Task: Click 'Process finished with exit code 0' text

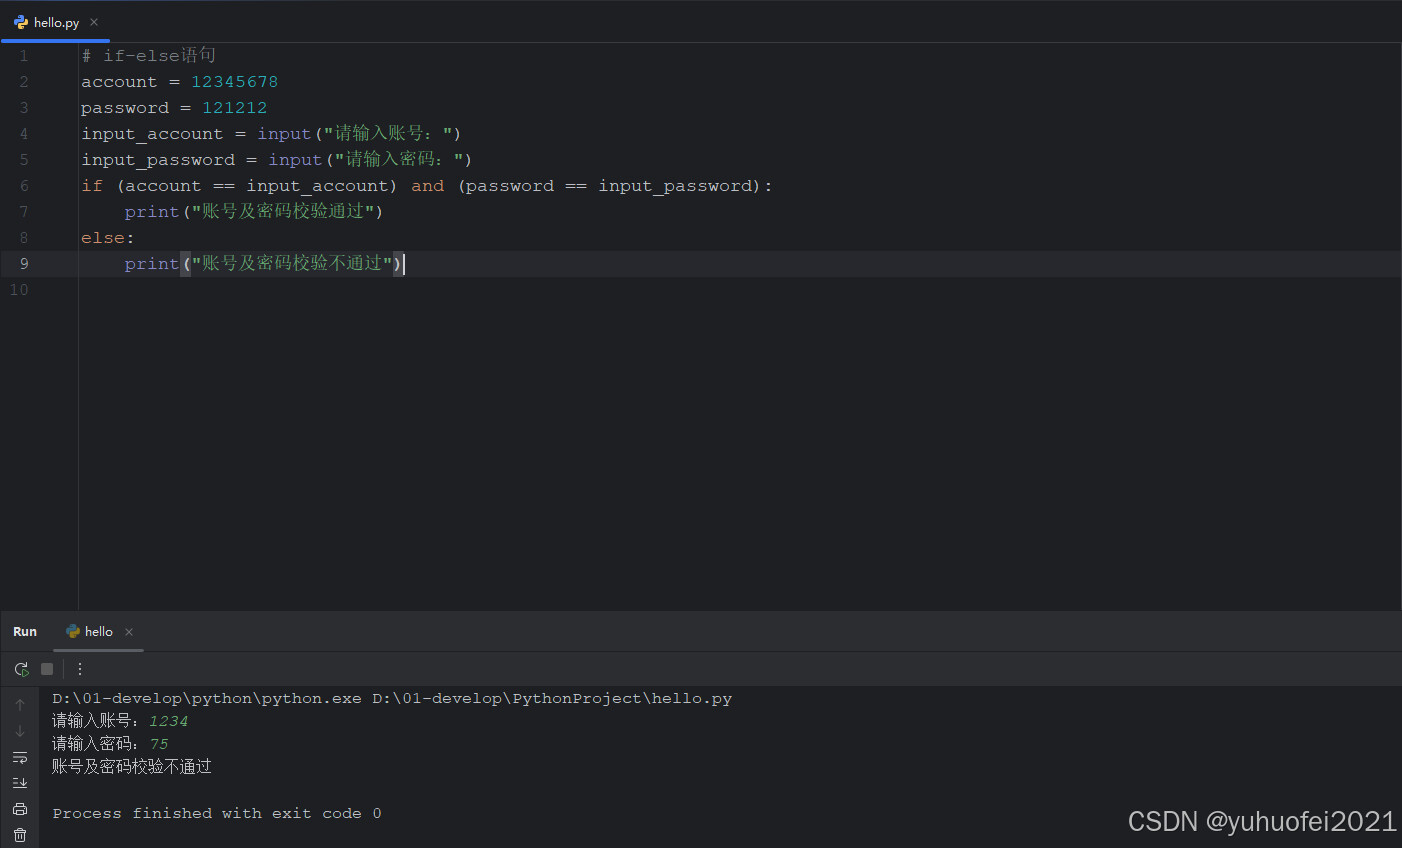Action: 217,814
